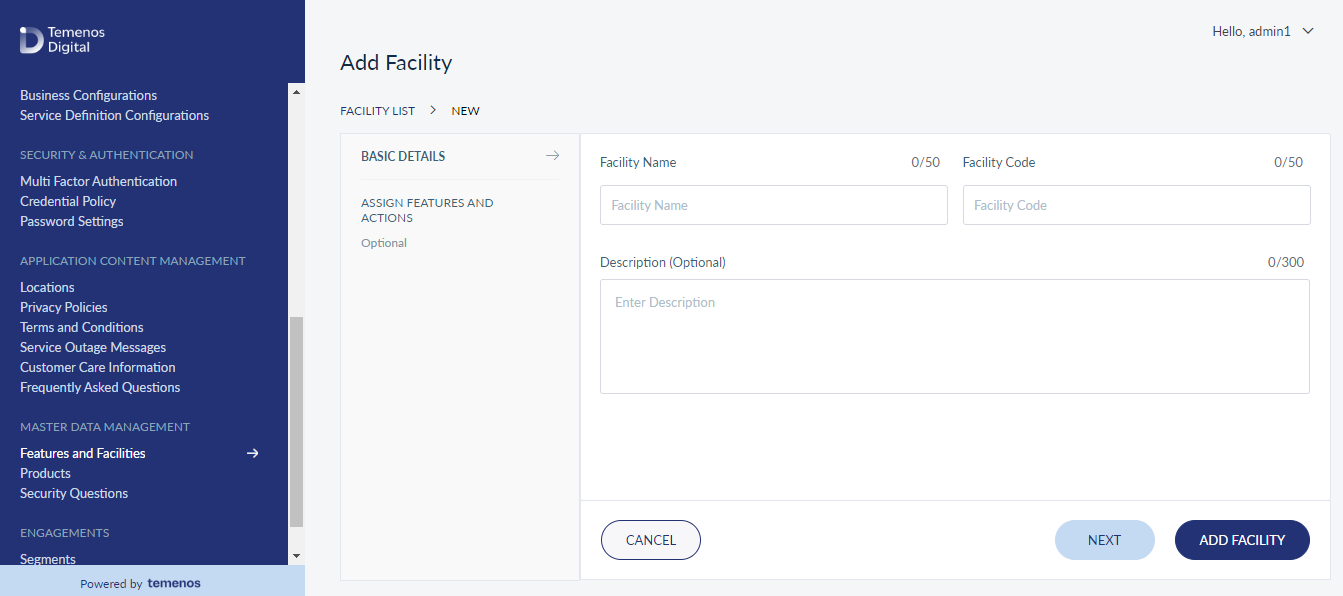The image size is (1343, 596).
Task: Click arrow icon next to Features and Facilities
Action: [253, 453]
